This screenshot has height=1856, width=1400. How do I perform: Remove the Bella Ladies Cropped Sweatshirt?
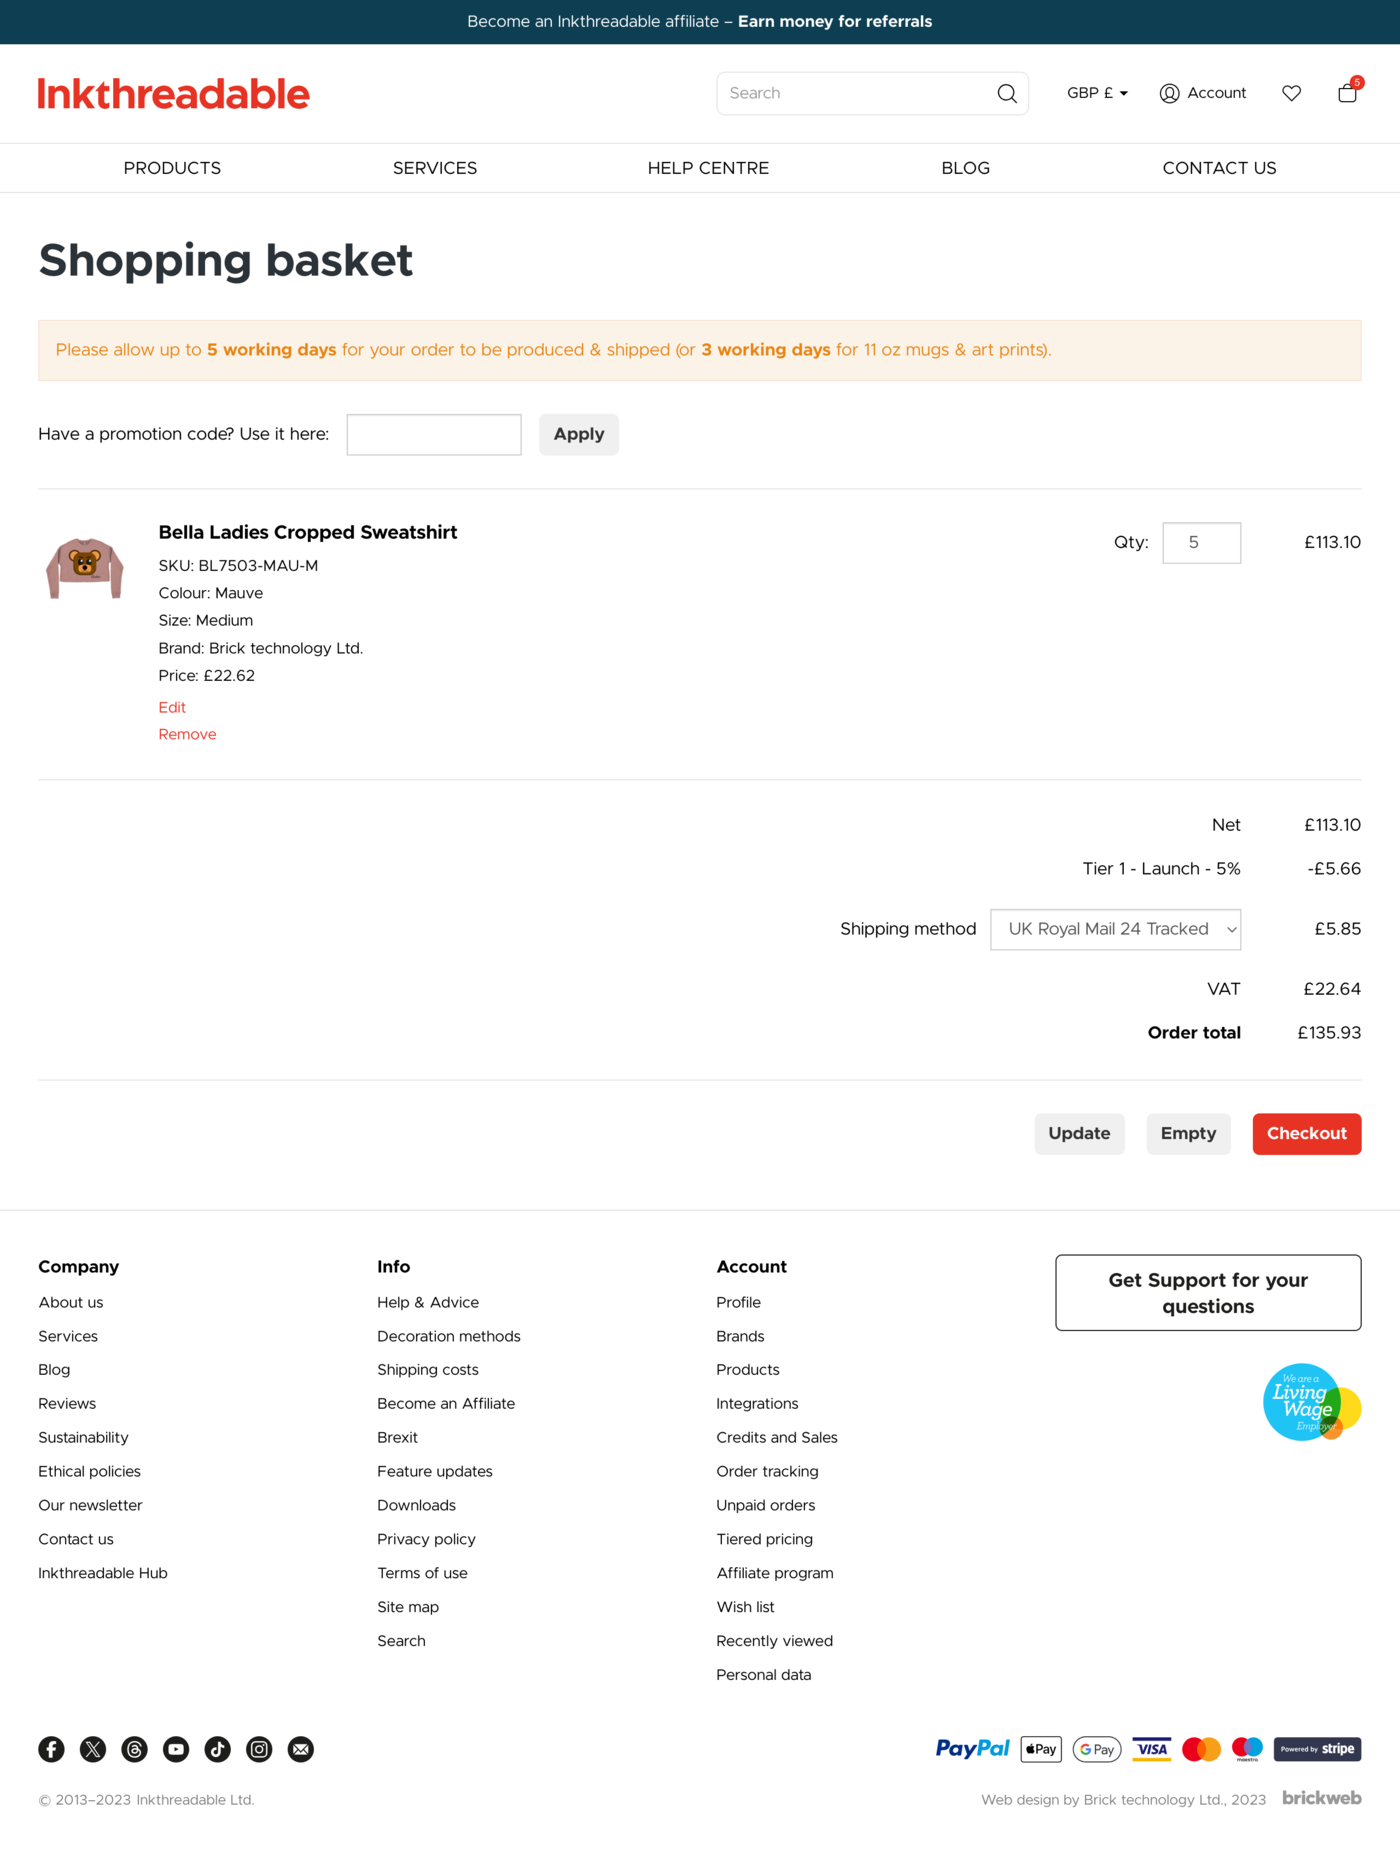(x=187, y=733)
